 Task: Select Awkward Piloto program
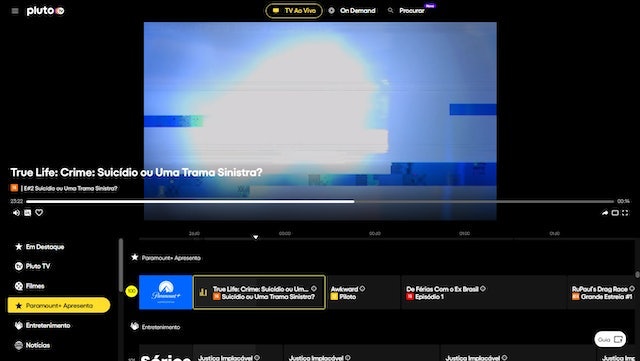[x=363, y=292]
